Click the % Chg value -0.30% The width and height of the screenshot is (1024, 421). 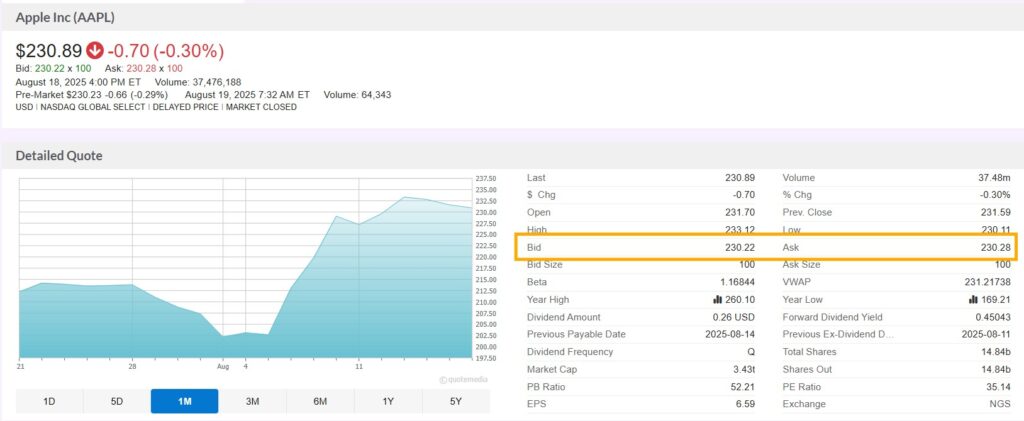(x=996, y=195)
